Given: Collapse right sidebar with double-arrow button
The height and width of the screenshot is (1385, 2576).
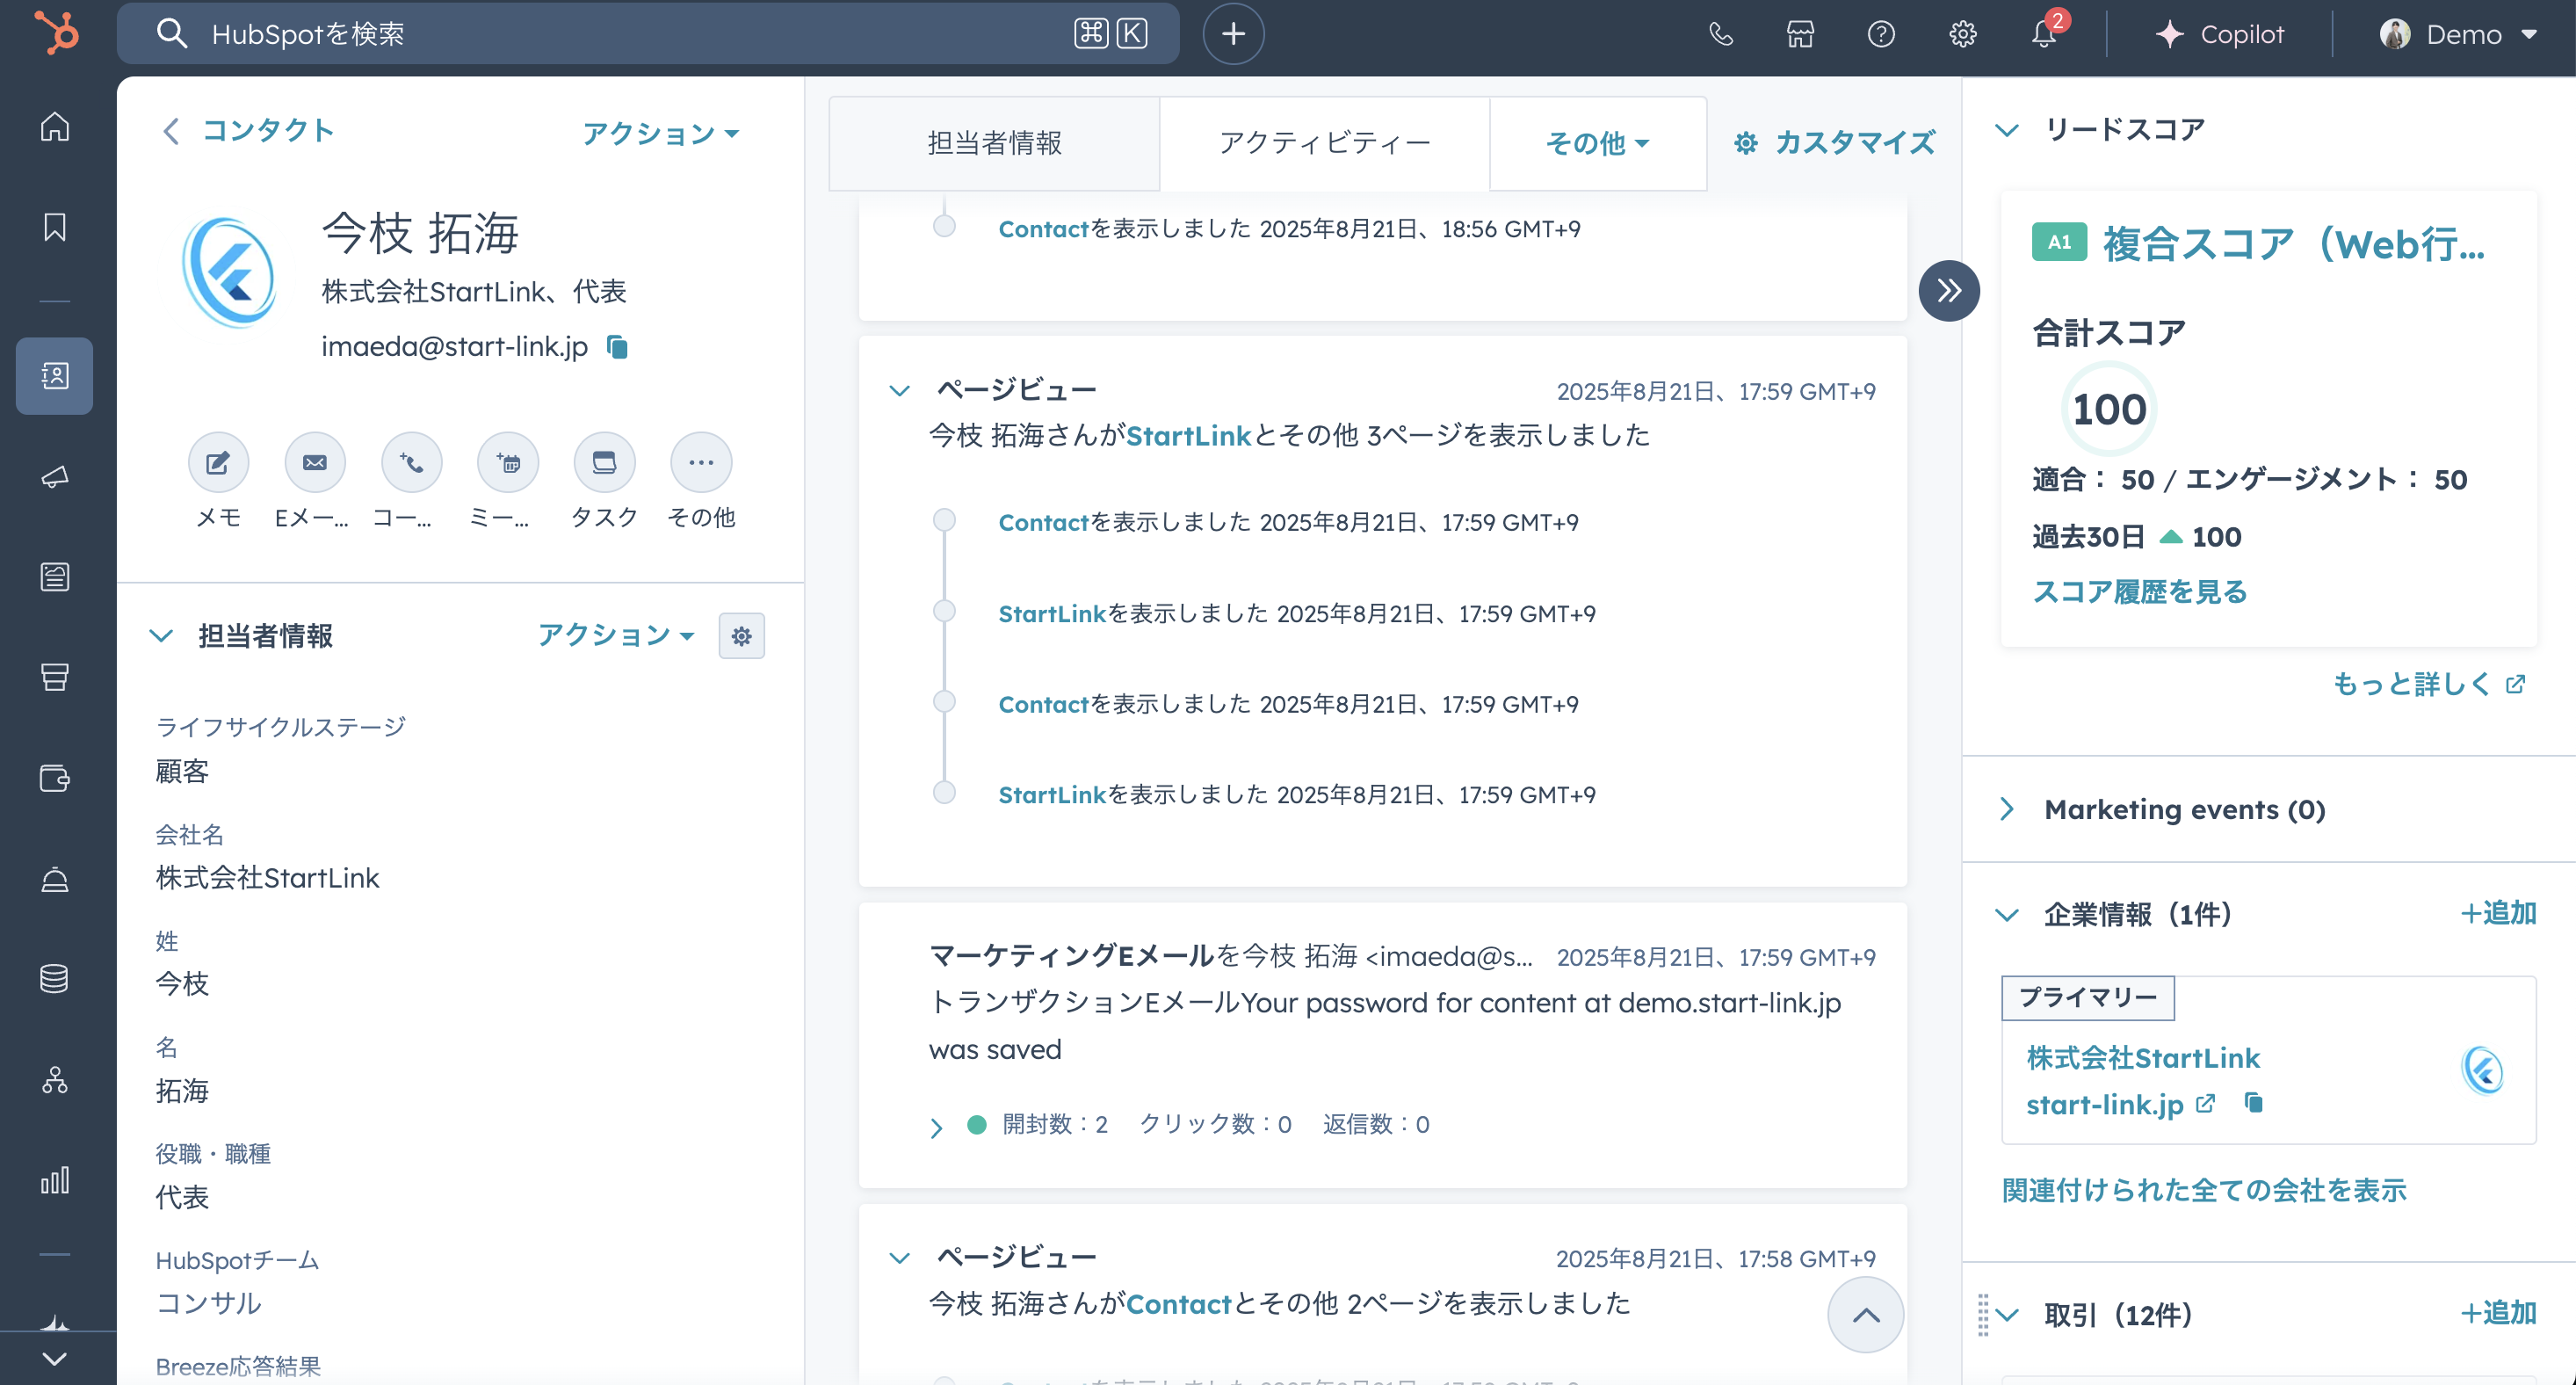Looking at the screenshot, I should (x=1948, y=291).
